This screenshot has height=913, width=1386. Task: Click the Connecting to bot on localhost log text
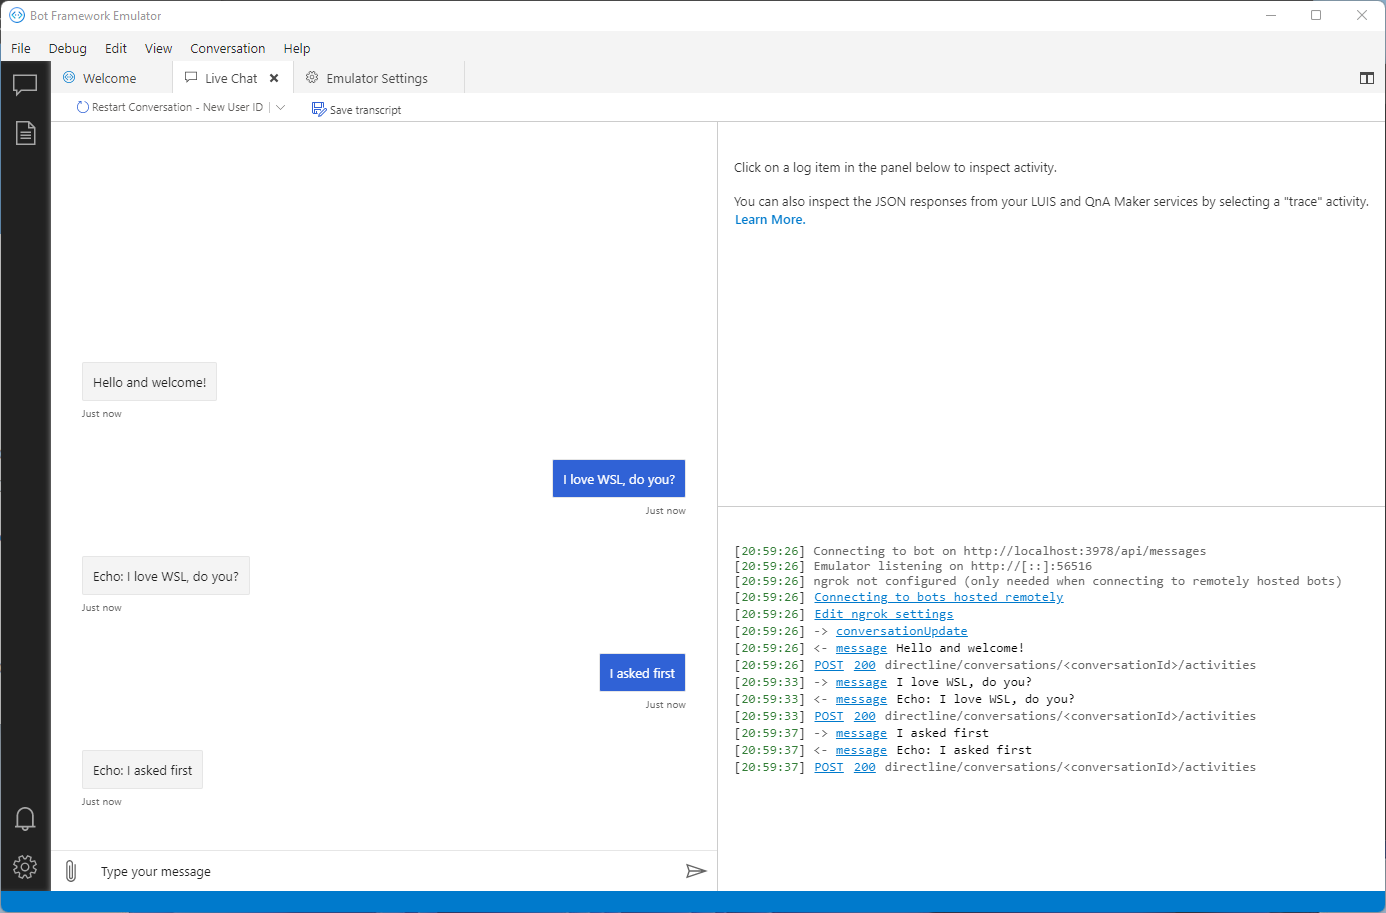click(1009, 551)
